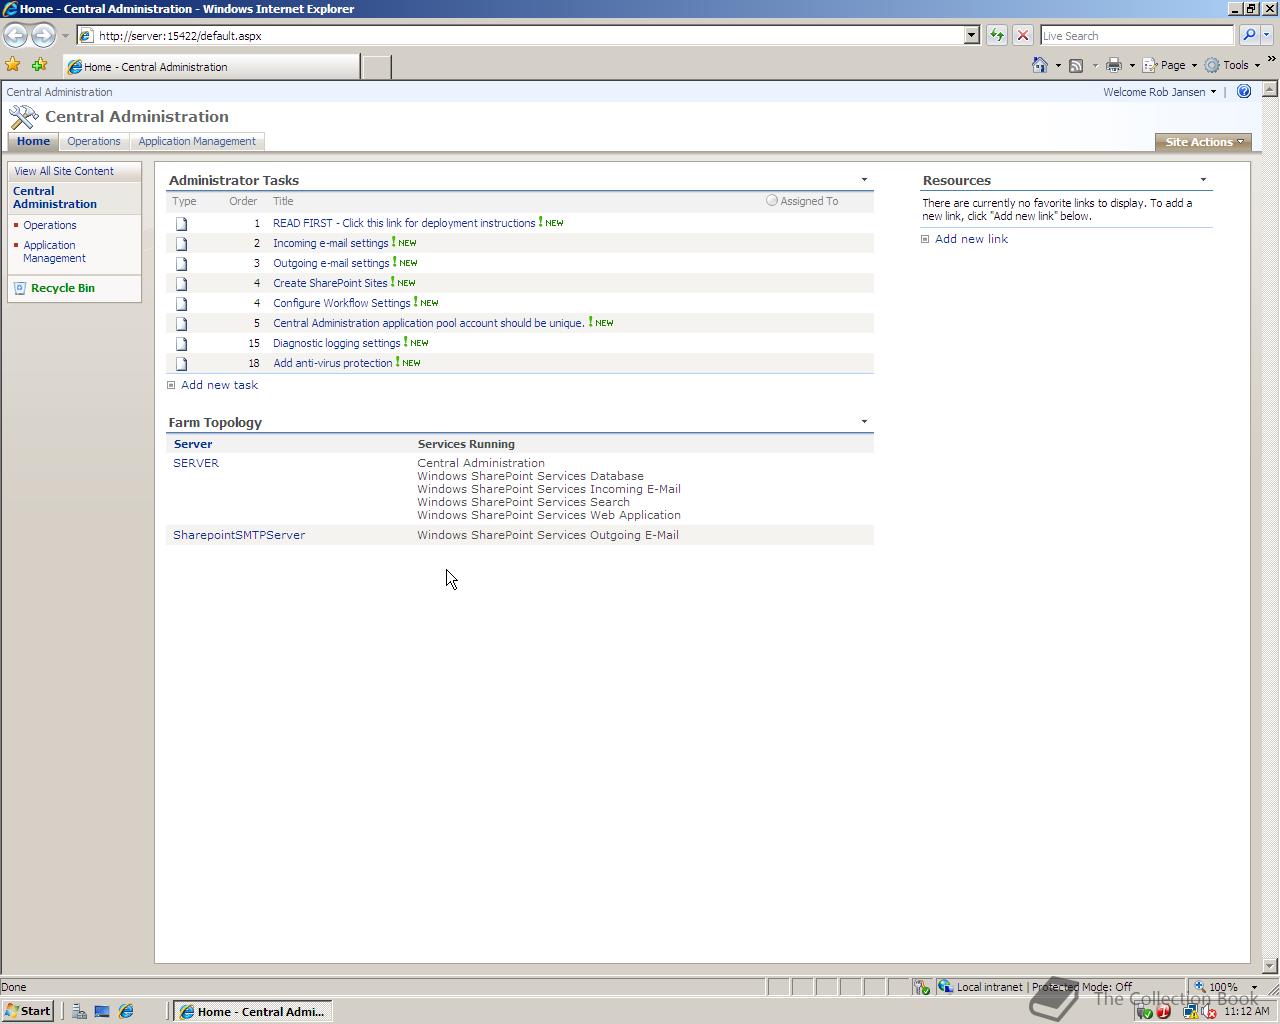1280x1024 pixels.
Task: Go back with the browser Back arrow
Action: point(15,35)
